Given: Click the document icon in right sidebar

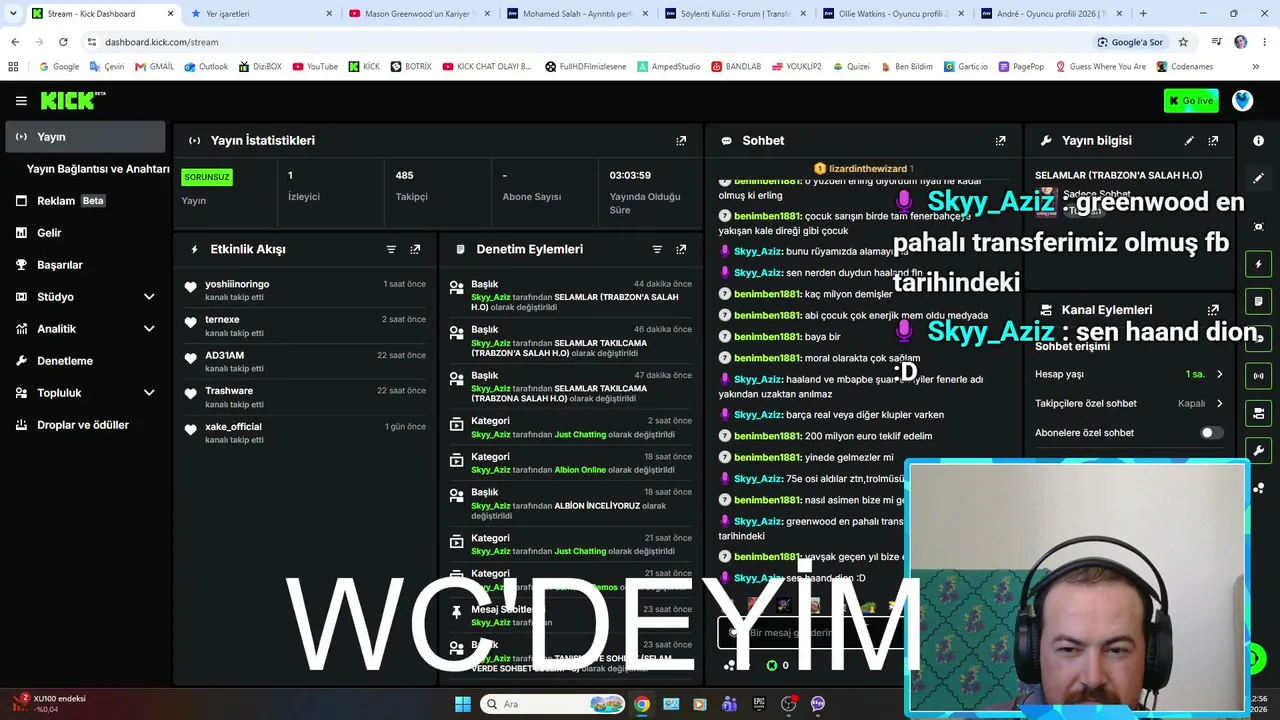Looking at the screenshot, I should 1258,301.
